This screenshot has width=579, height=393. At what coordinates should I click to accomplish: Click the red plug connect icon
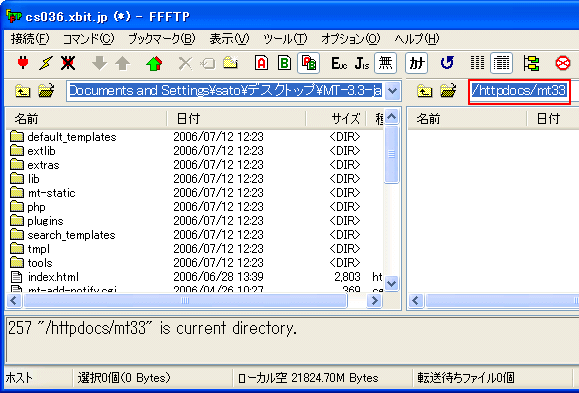click(x=23, y=63)
